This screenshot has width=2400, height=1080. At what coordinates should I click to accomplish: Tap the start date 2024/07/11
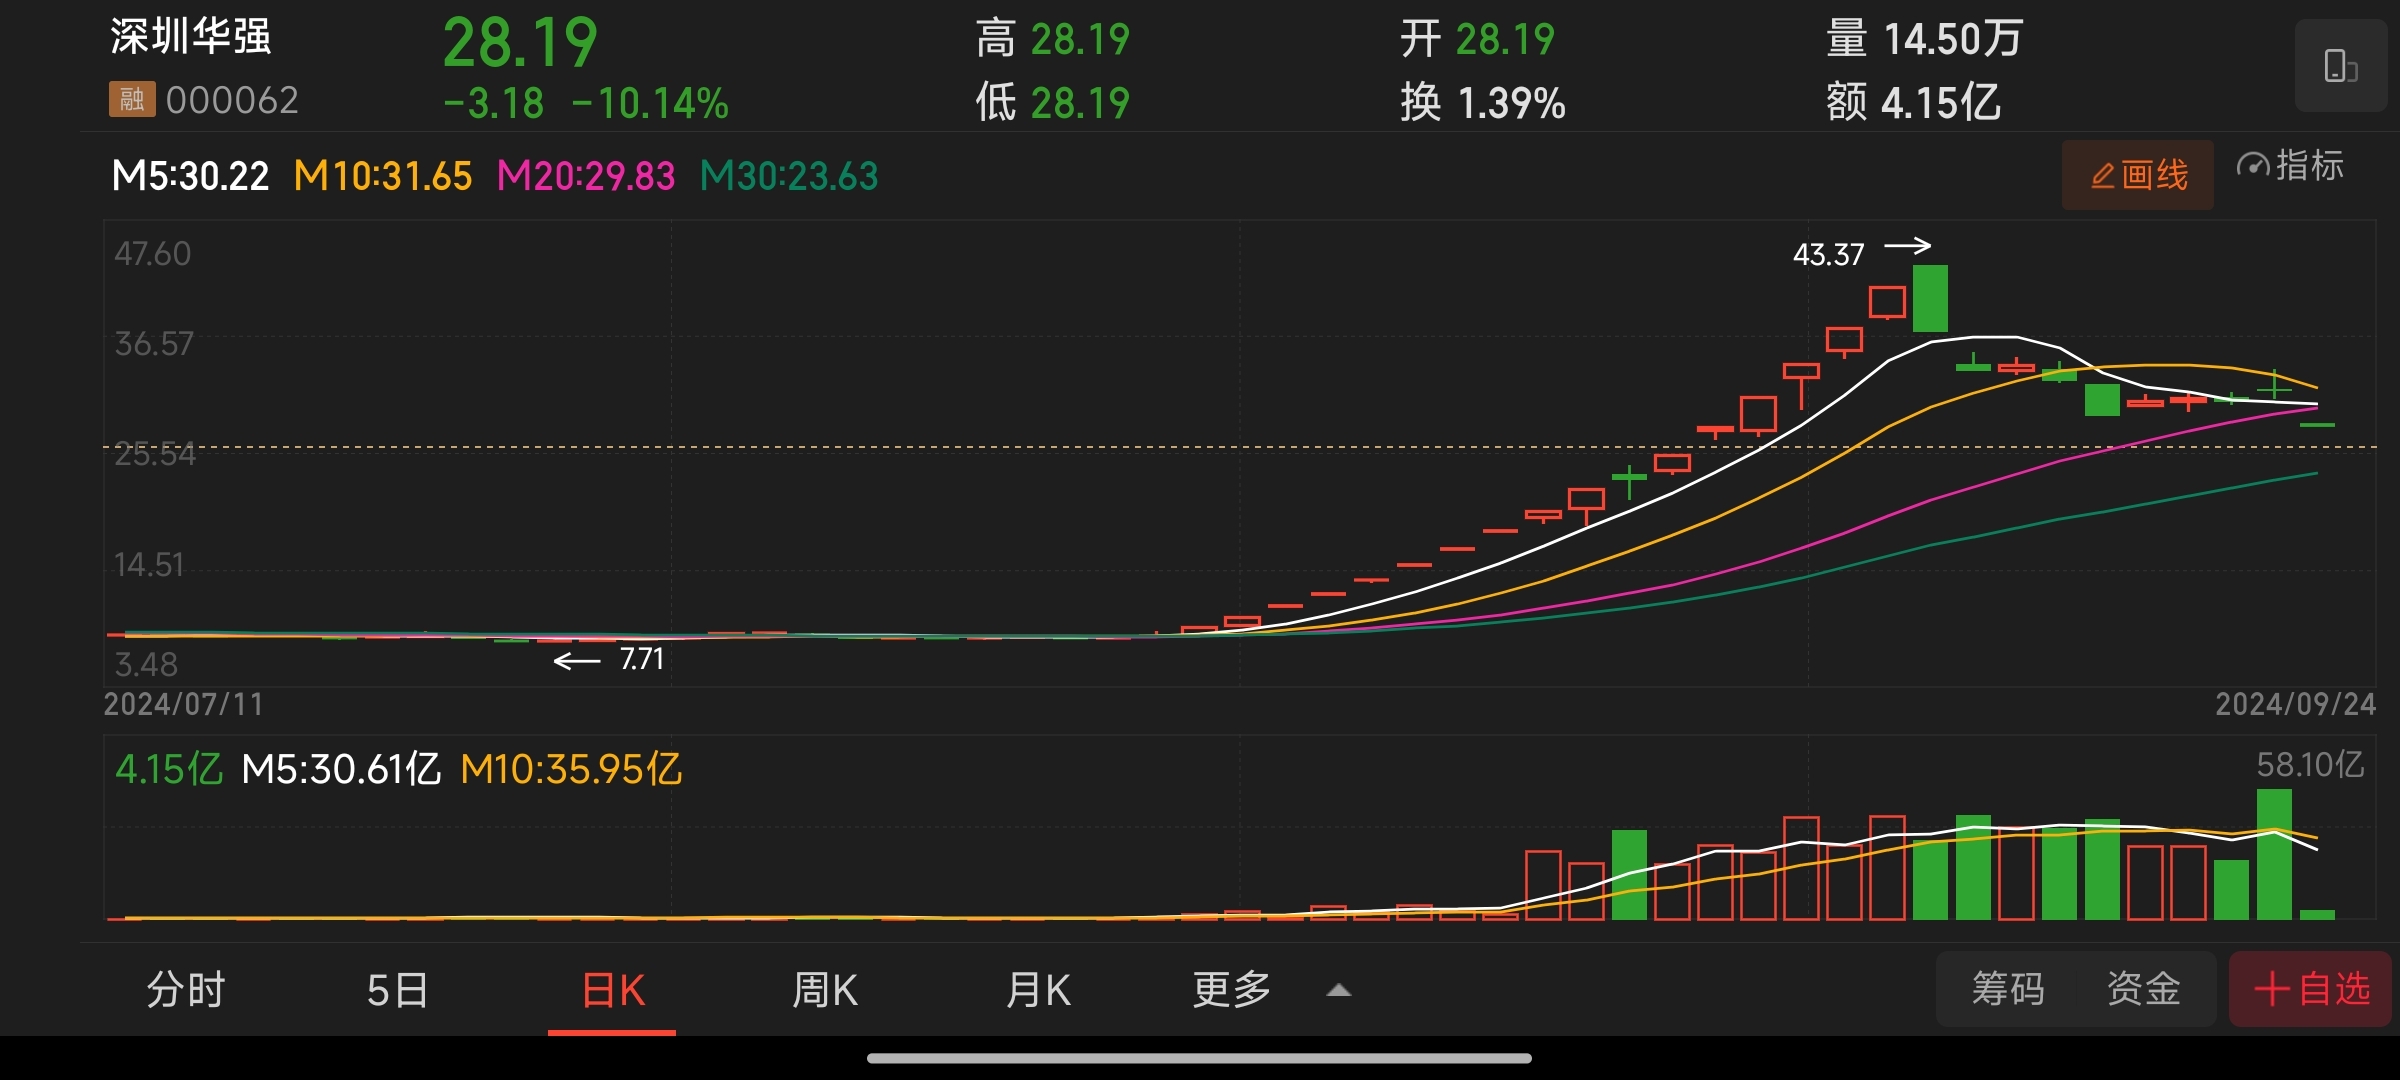pyautogui.click(x=184, y=704)
